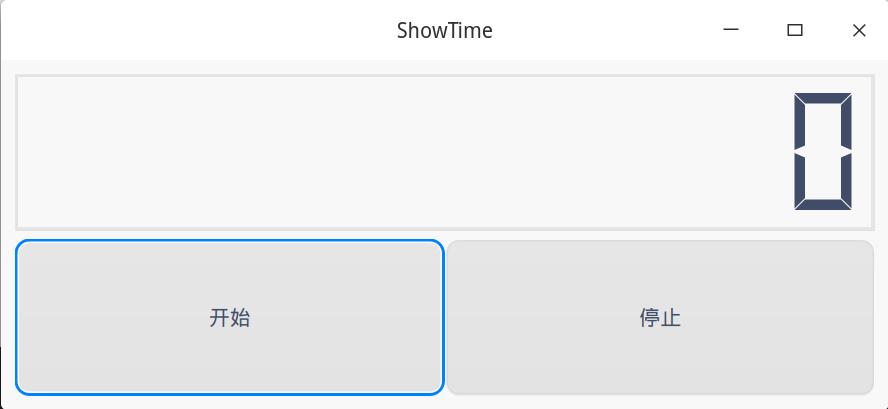This screenshot has height=409, width=888.
Task: Hit the X icon in title bar
Action: (x=859, y=30)
